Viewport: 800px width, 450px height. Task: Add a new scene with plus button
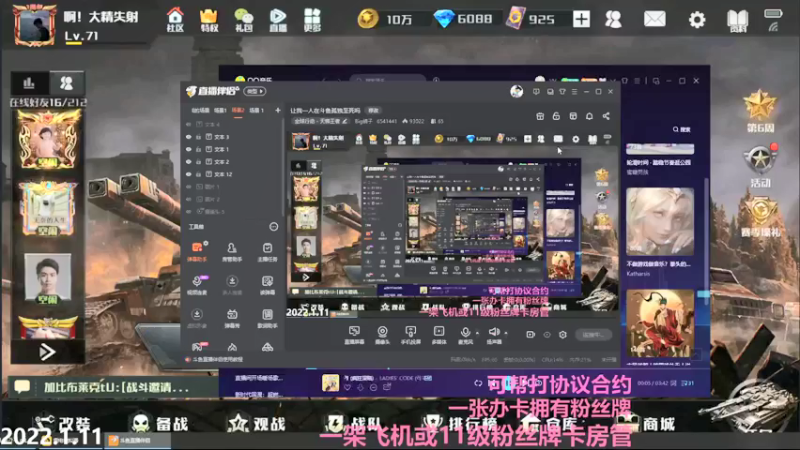278,110
